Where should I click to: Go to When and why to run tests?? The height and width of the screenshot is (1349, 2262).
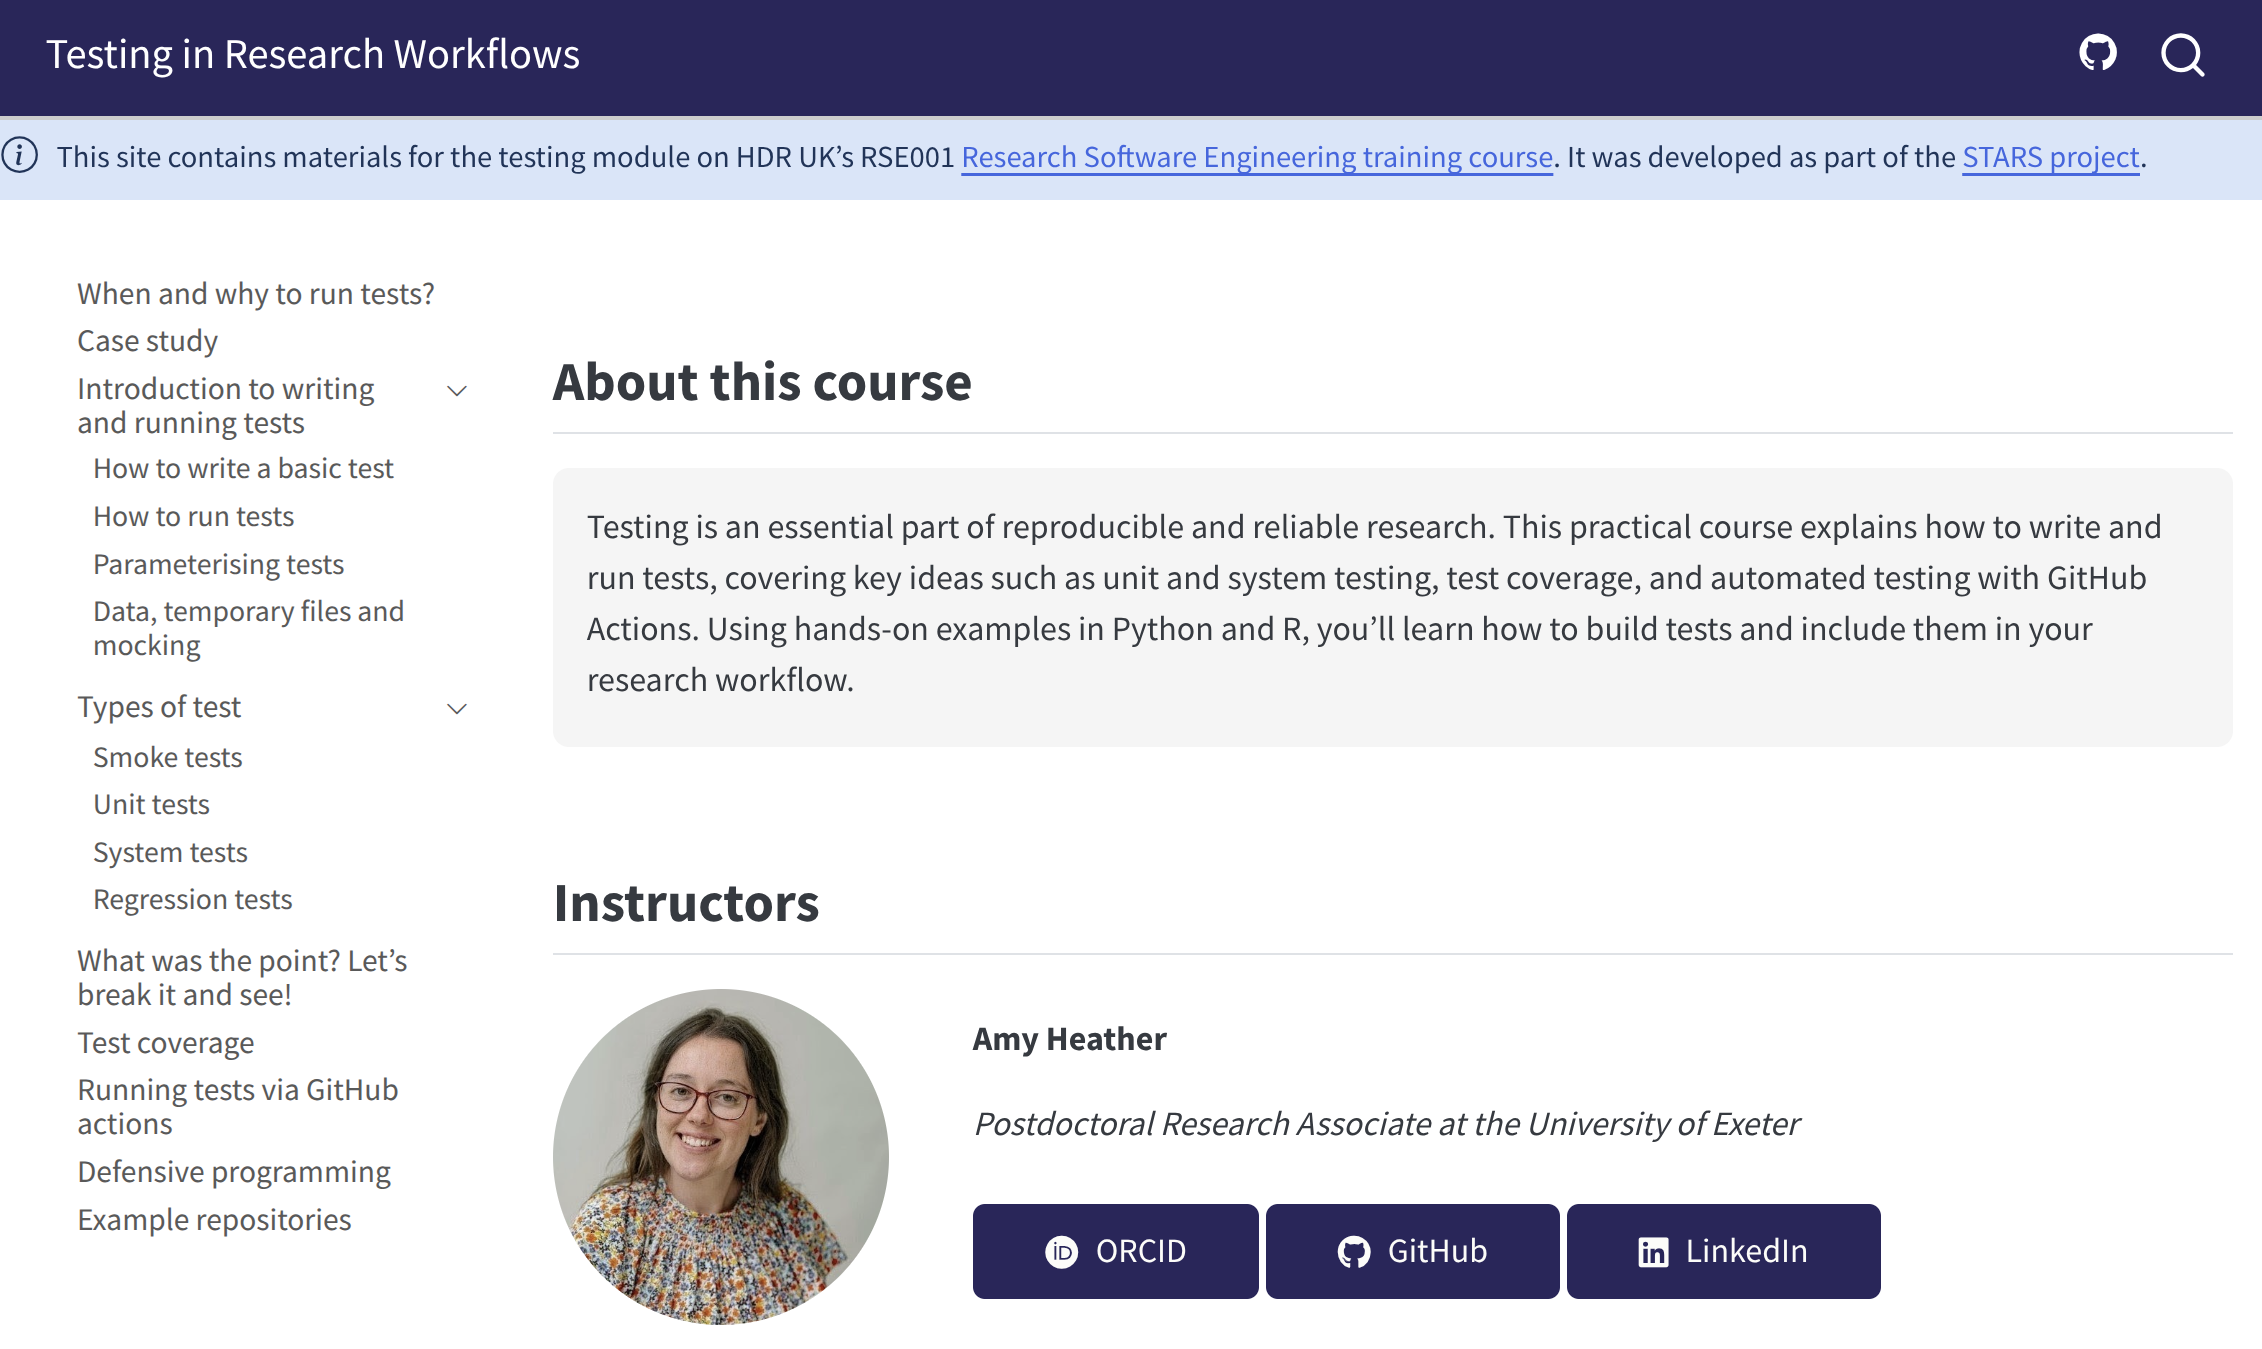click(256, 294)
